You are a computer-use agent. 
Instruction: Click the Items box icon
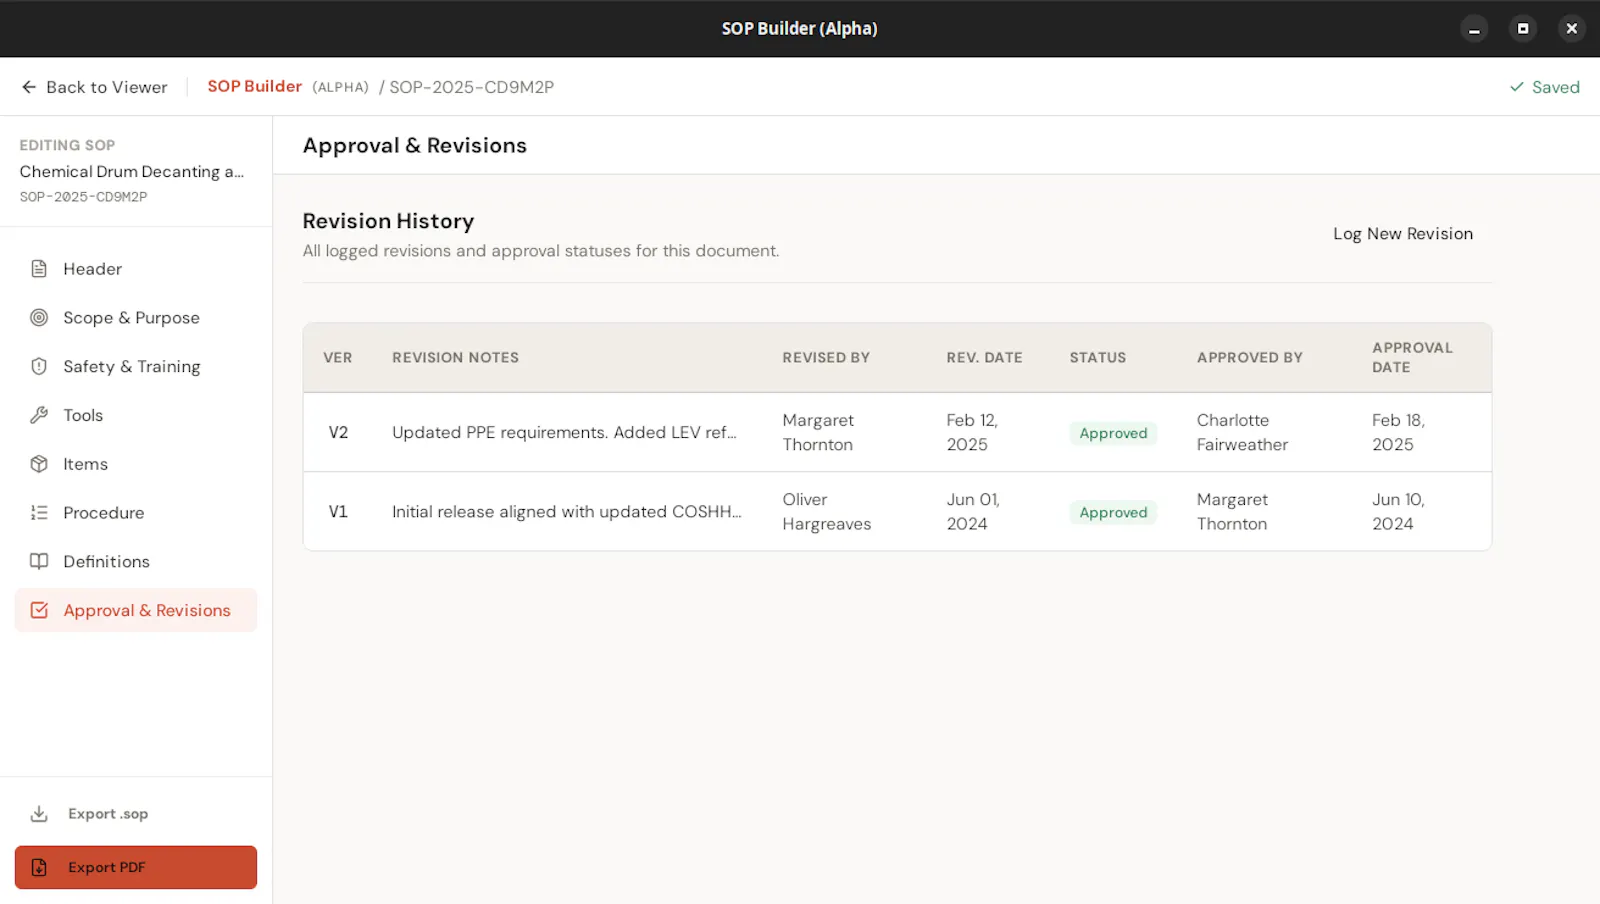pyautogui.click(x=39, y=464)
